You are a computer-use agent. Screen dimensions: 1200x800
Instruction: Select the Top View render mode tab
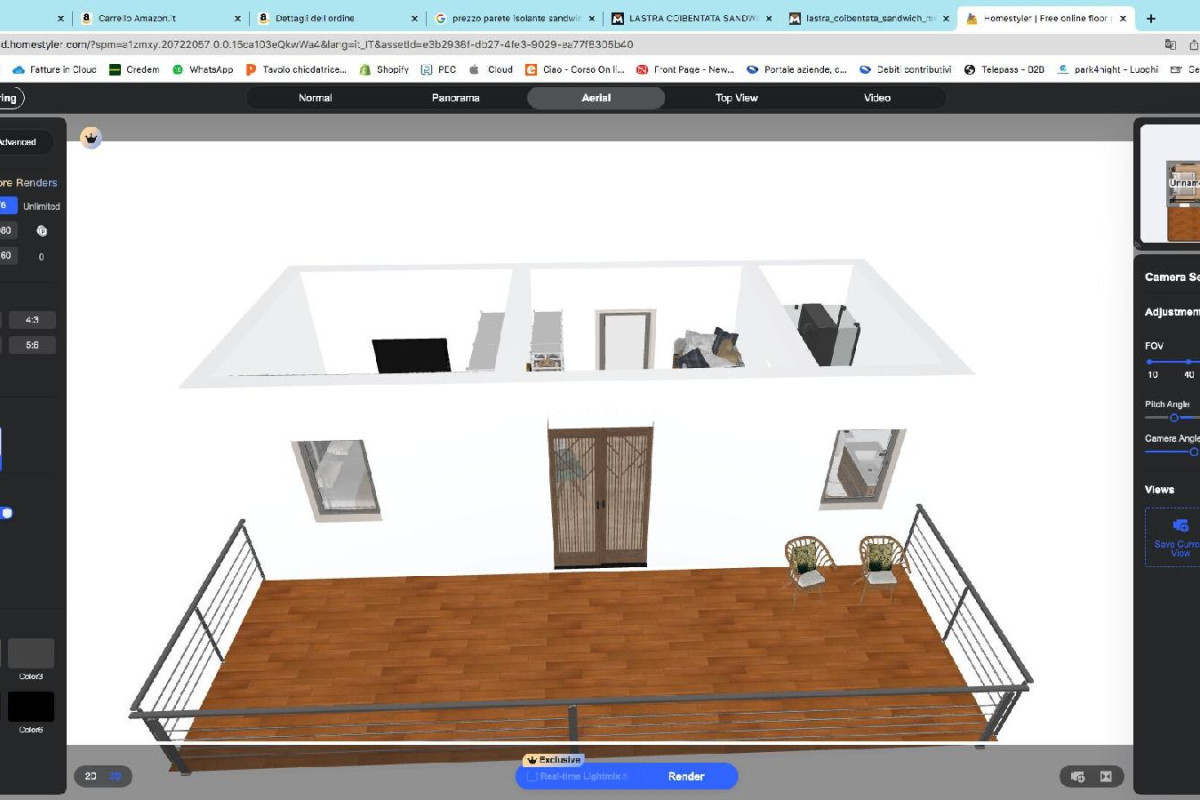coord(737,98)
